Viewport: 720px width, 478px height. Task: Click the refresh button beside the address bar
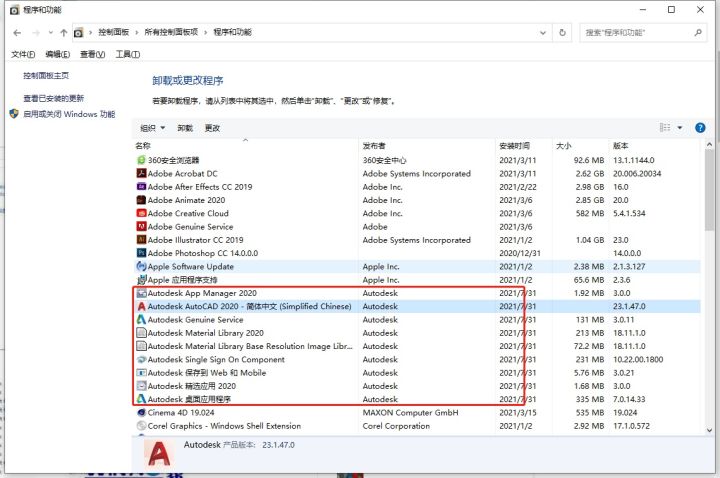coord(562,33)
